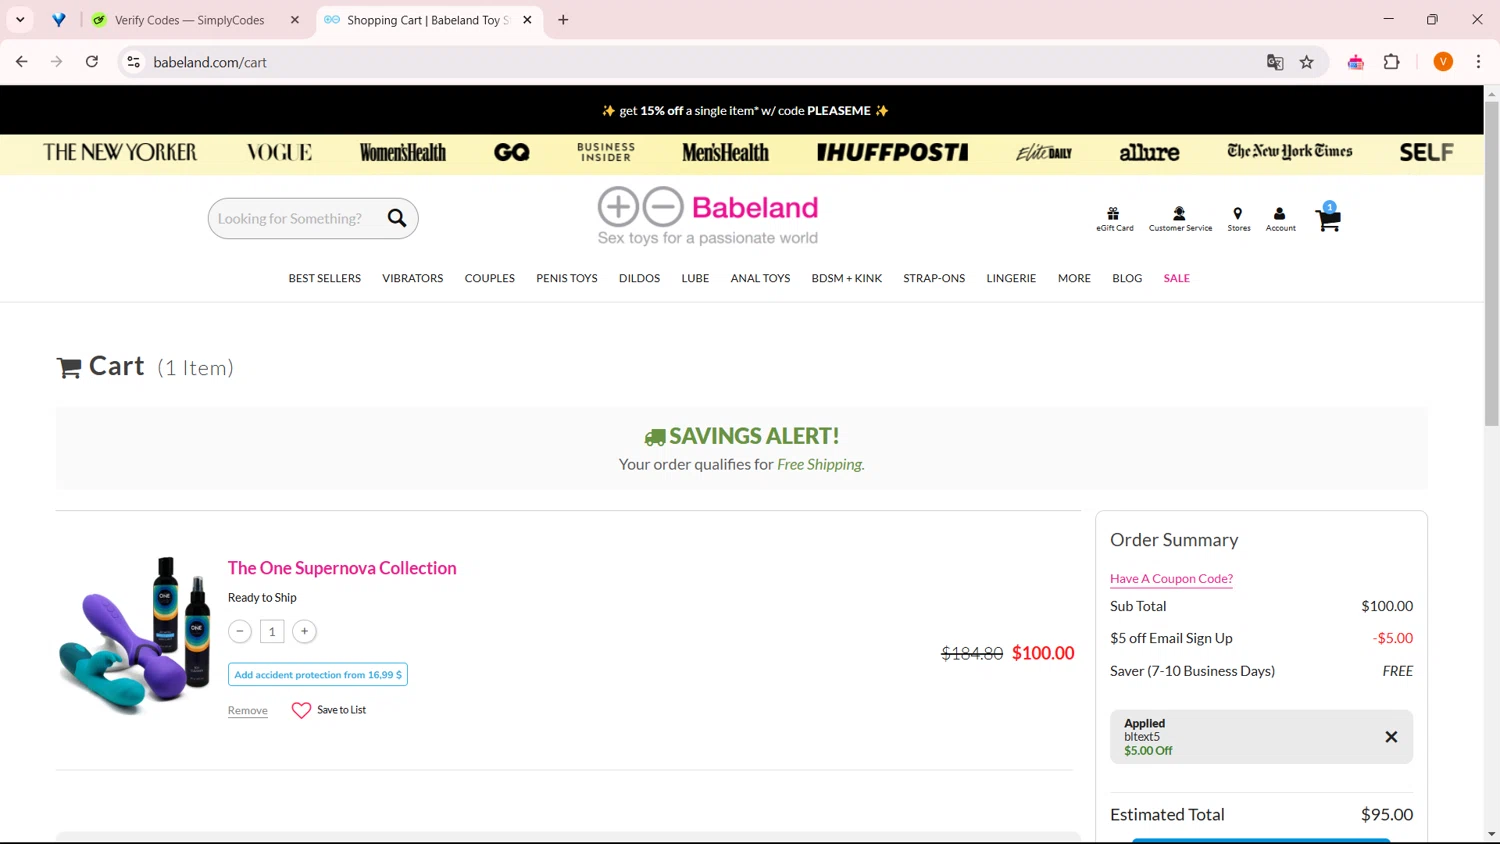Open BDSM + KINK menu
This screenshot has height=844, width=1500.
[x=846, y=278]
